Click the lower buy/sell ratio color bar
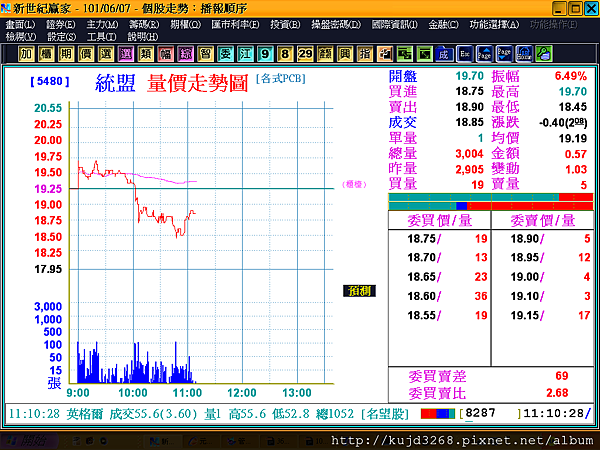600x450 pixels. click(x=491, y=206)
